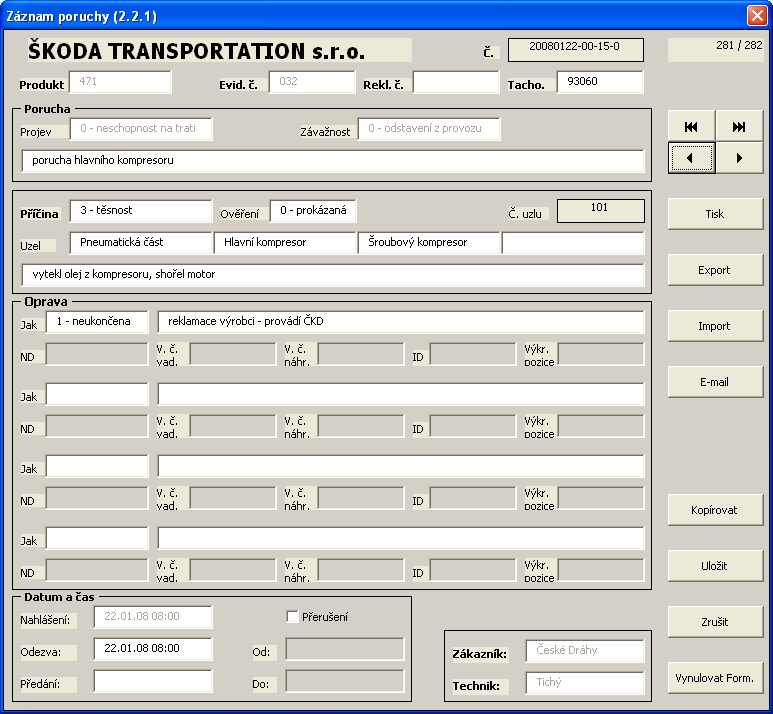This screenshot has height=714, width=773.
Task: Cancel using the Zrušit button
Action: point(715,622)
